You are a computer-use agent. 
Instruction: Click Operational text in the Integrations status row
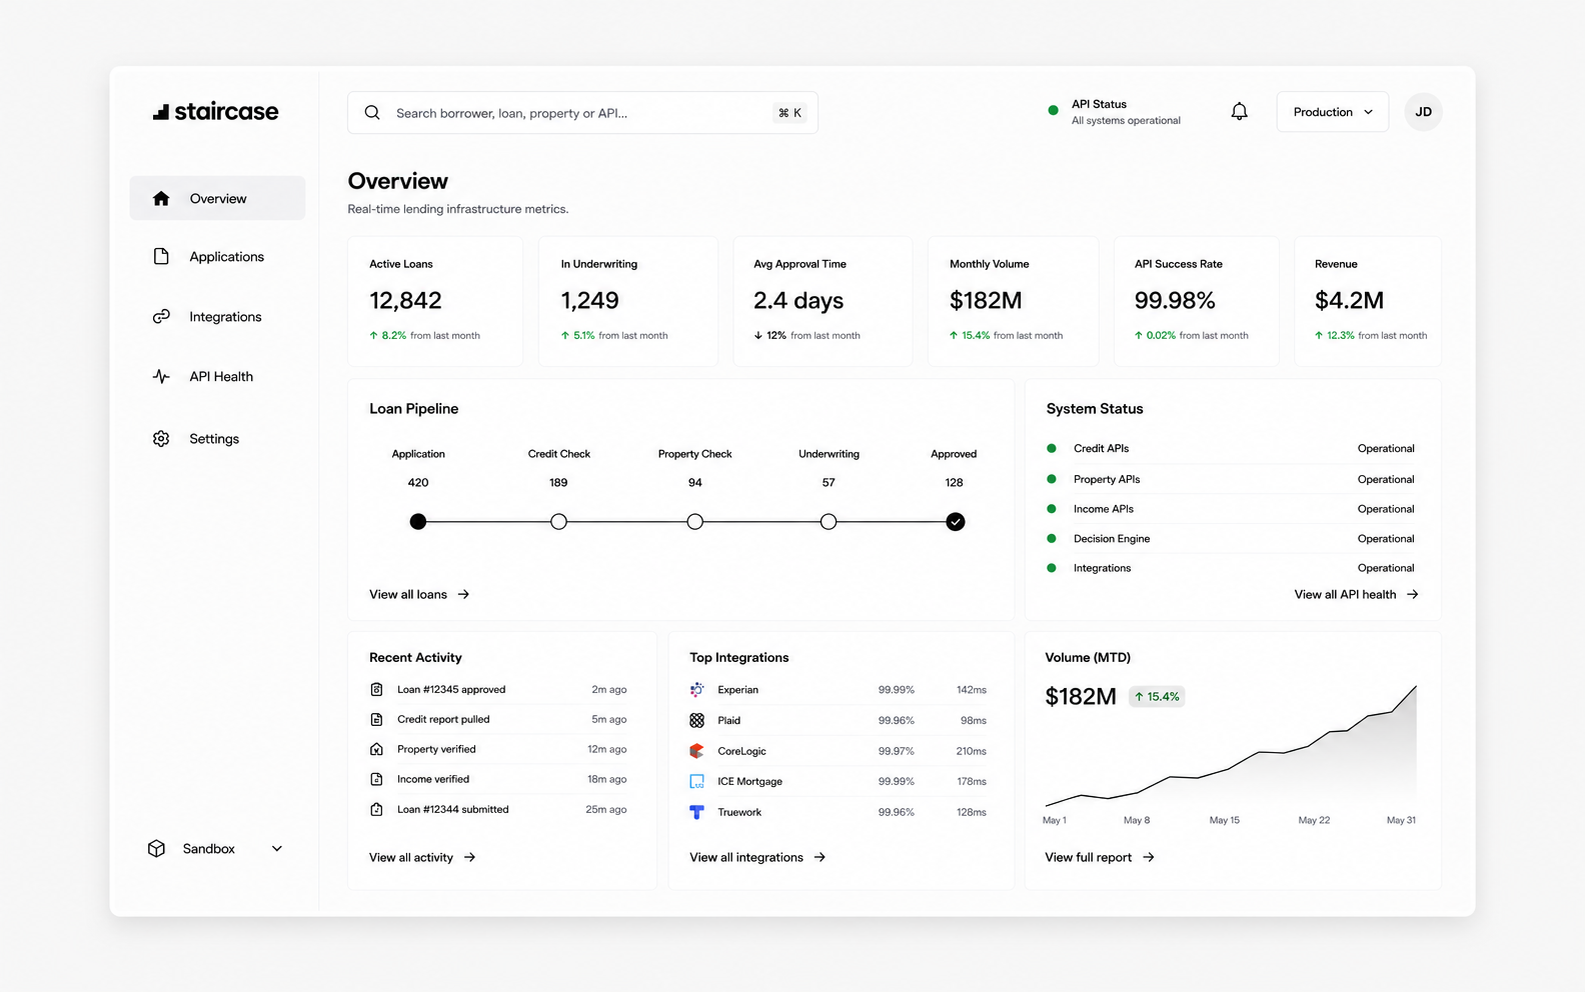(1386, 568)
